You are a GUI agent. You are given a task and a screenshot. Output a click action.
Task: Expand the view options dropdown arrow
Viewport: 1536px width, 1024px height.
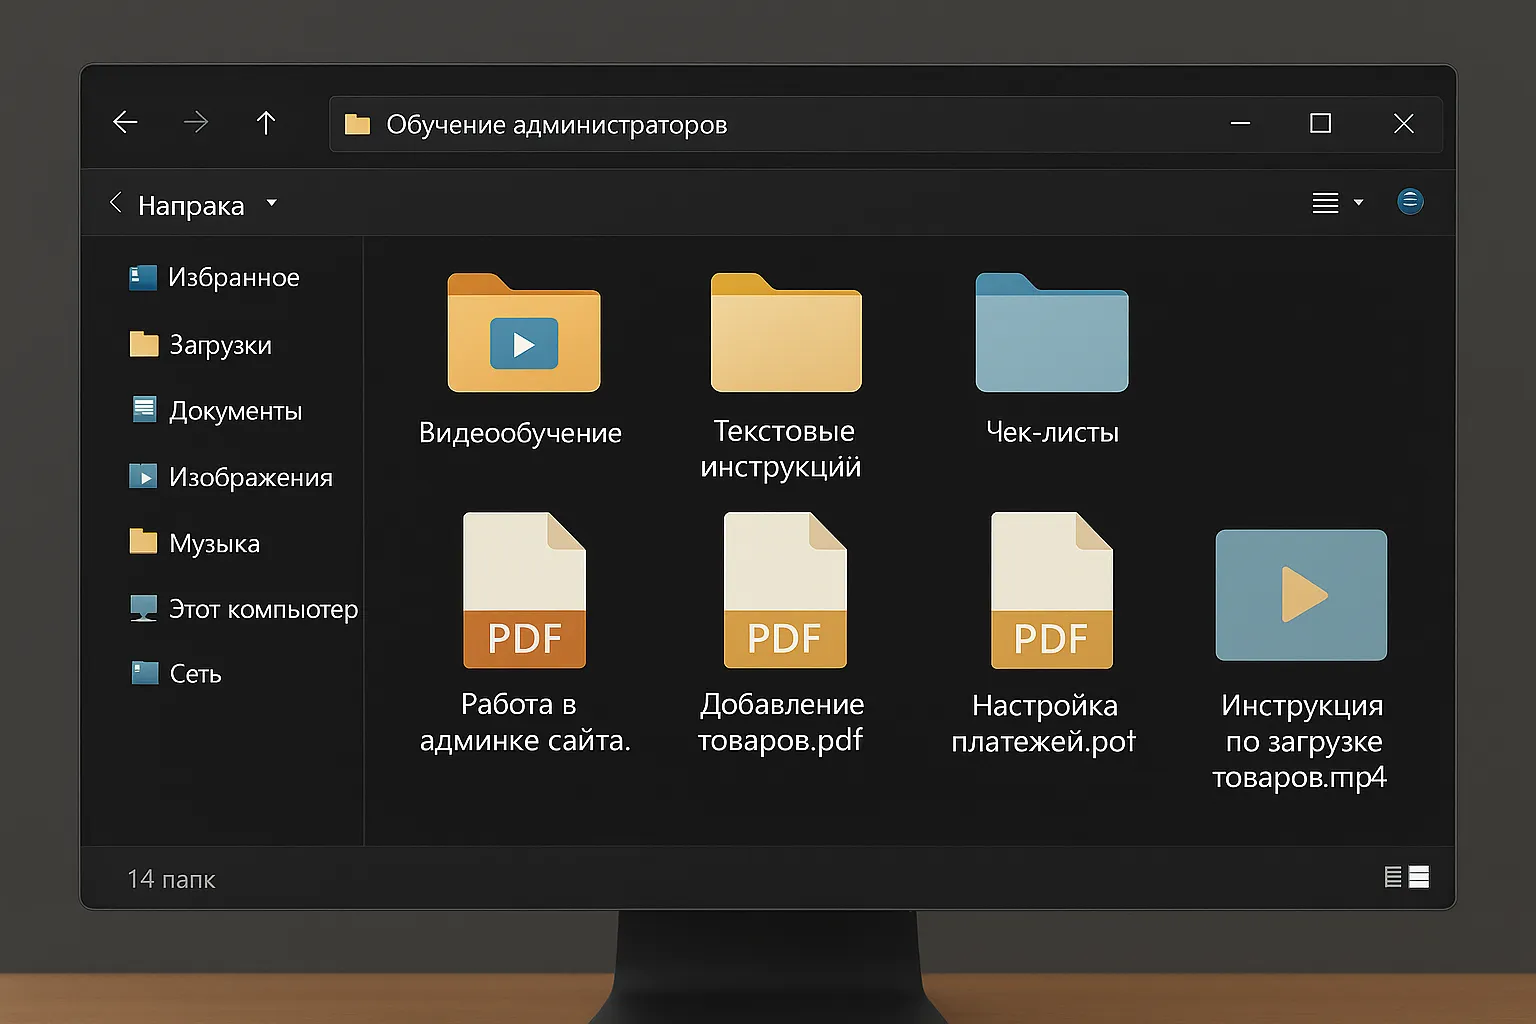coord(1358,203)
